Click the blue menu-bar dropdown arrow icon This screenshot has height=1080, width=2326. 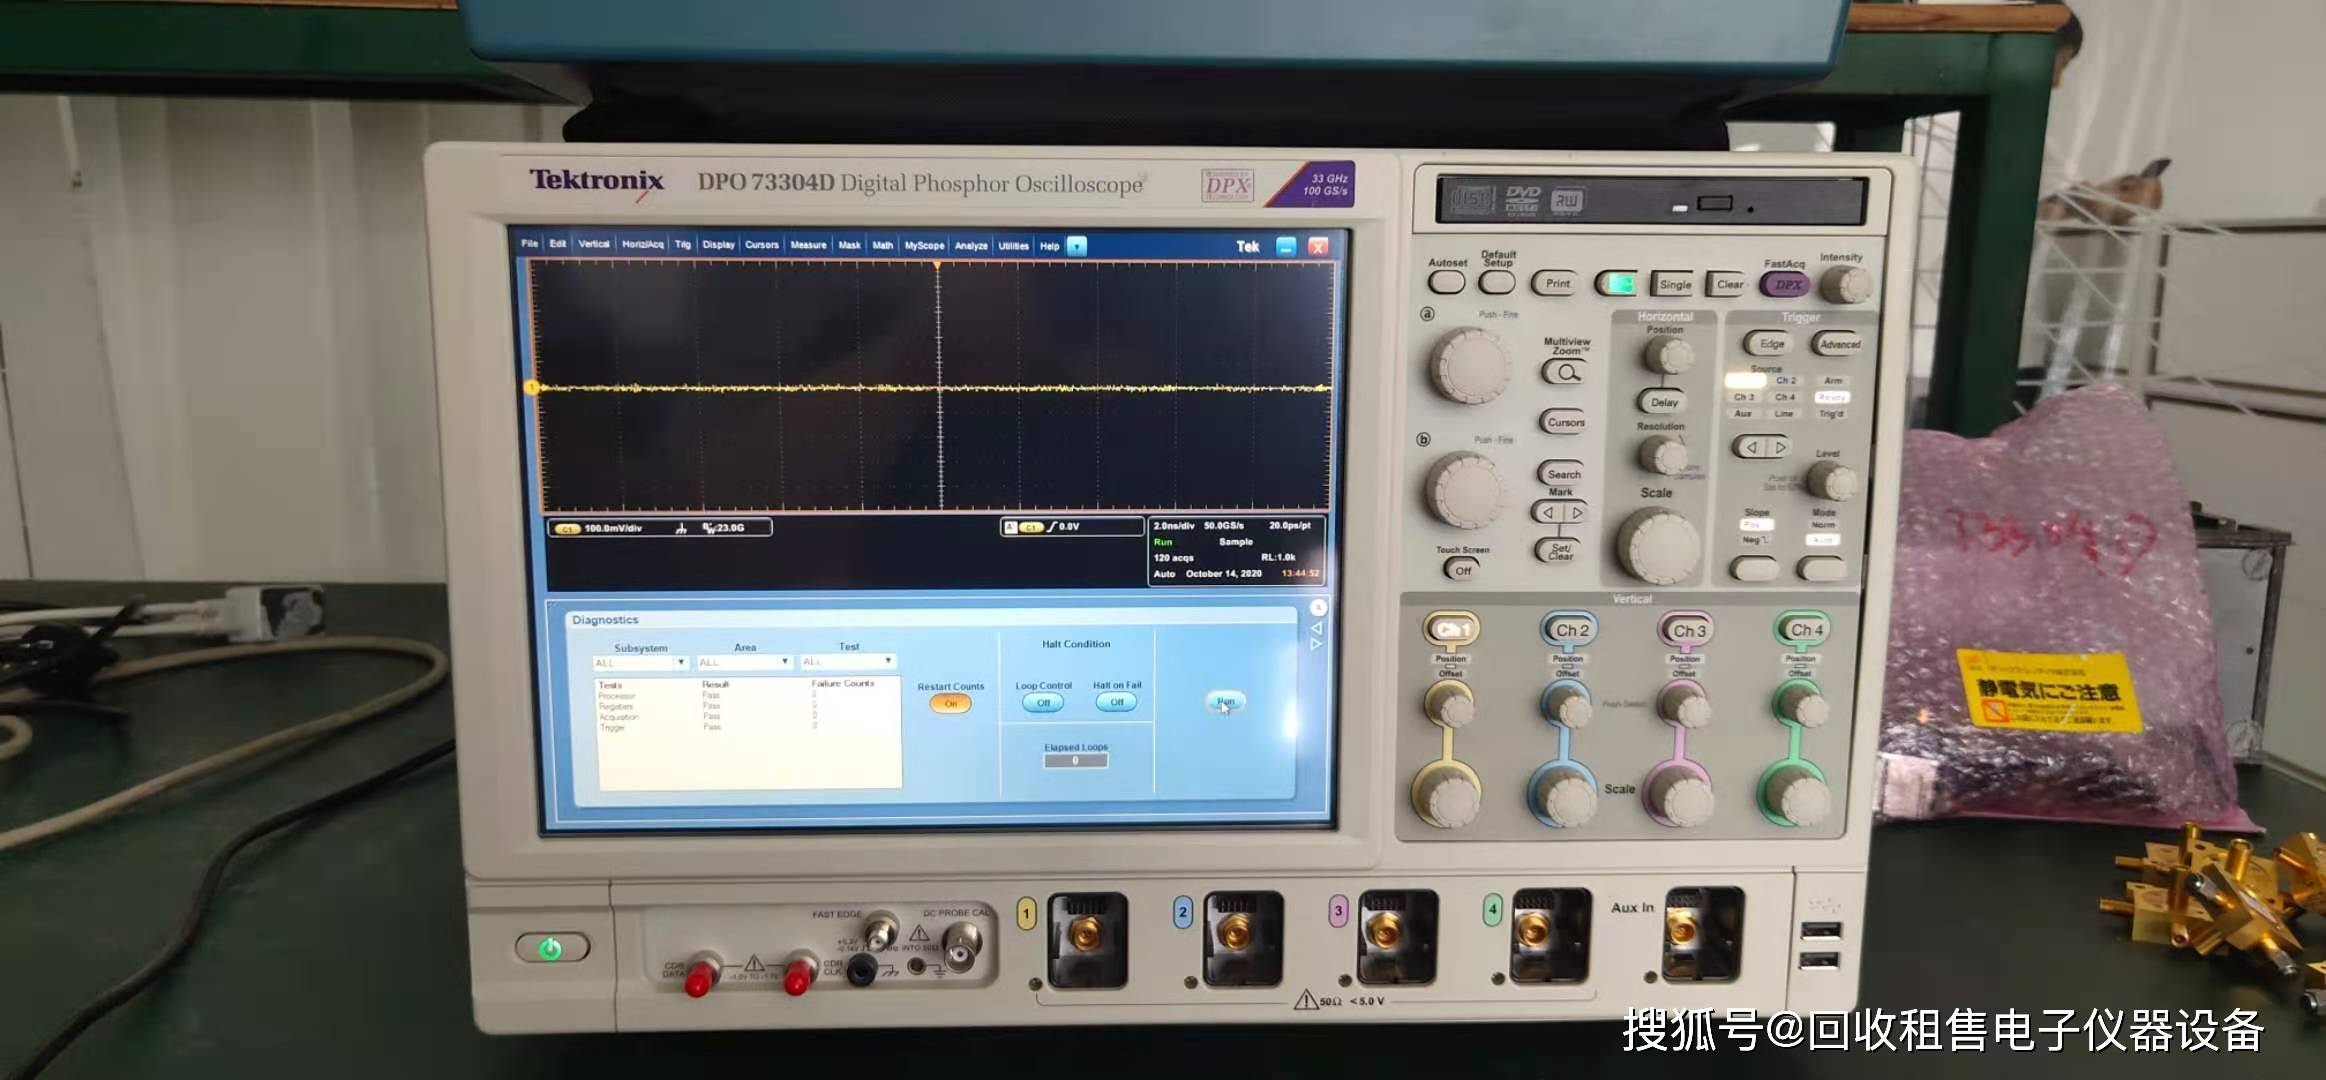coord(1077,246)
